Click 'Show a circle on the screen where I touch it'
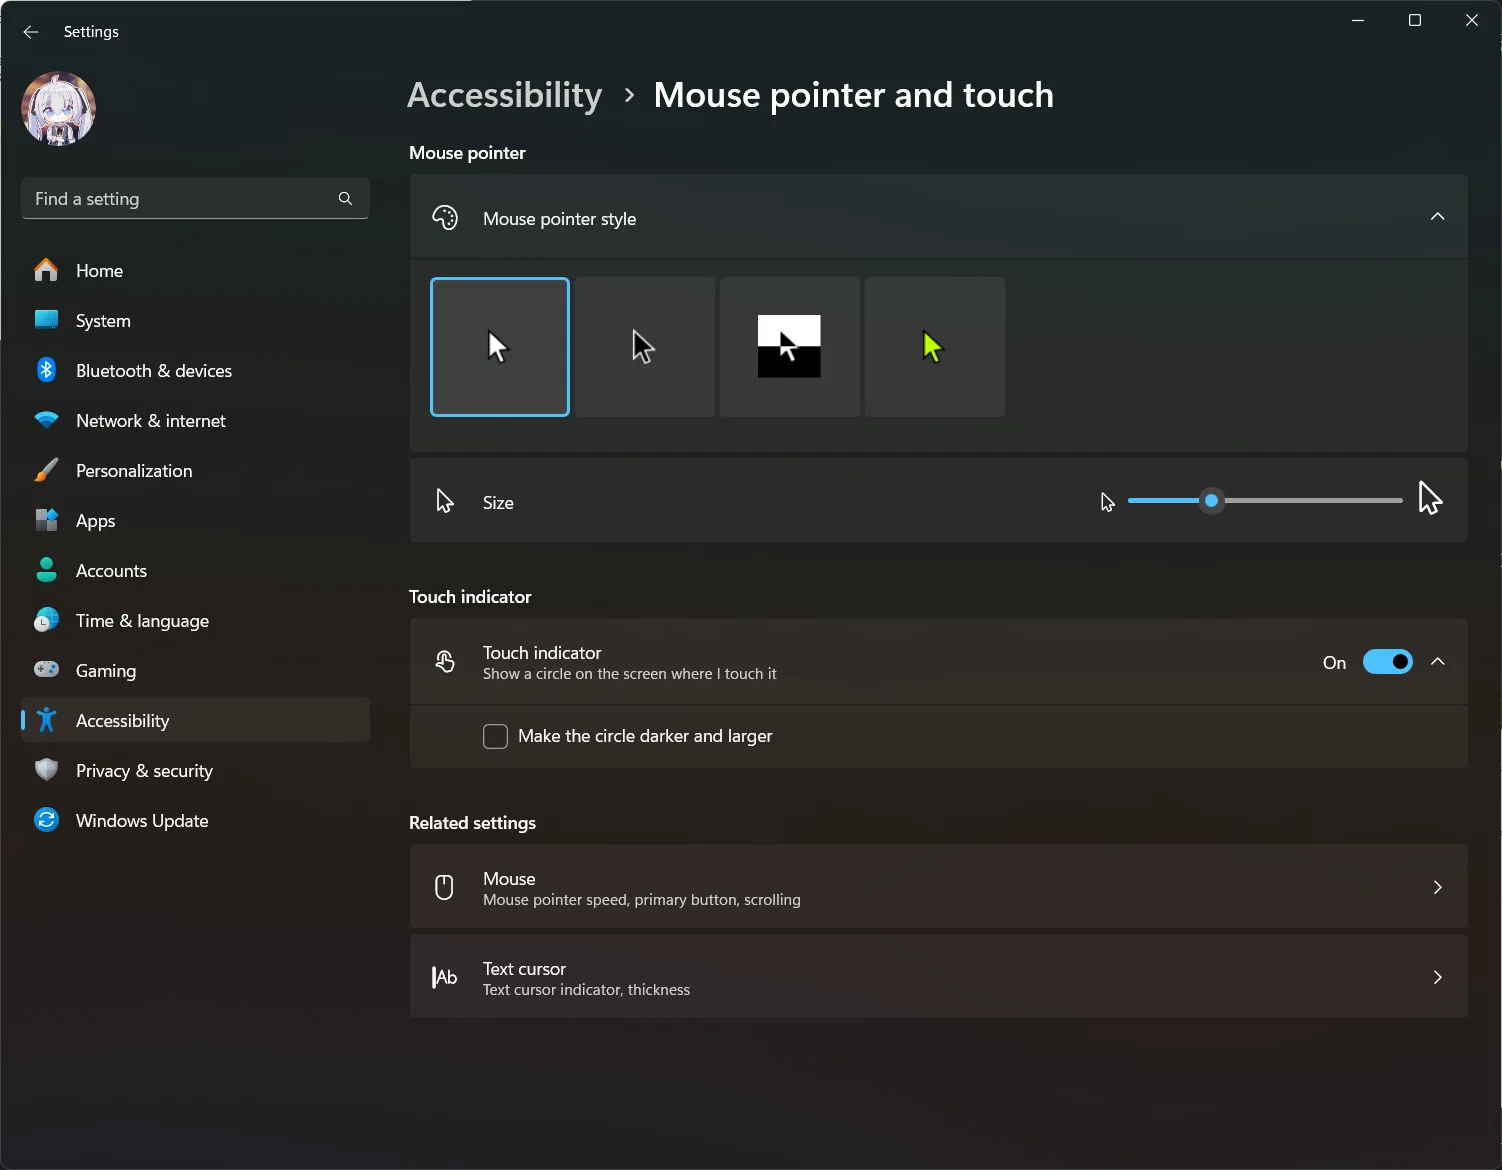Image resolution: width=1502 pixels, height=1170 pixels. pos(630,674)
